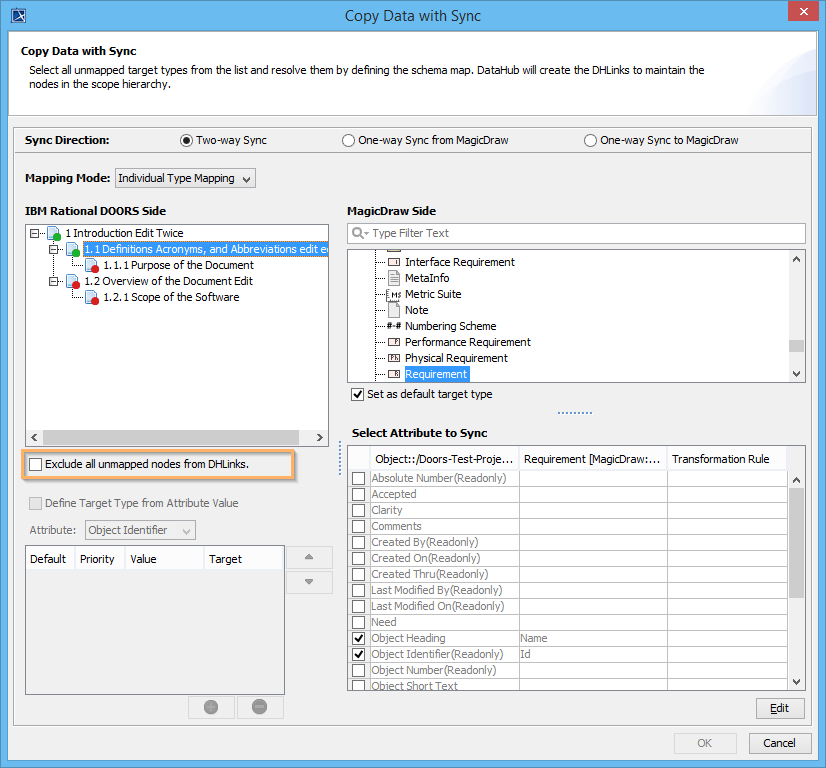Click the Physical Requirement icon
This screenshot has width=826, height=768.
[394, 358]
